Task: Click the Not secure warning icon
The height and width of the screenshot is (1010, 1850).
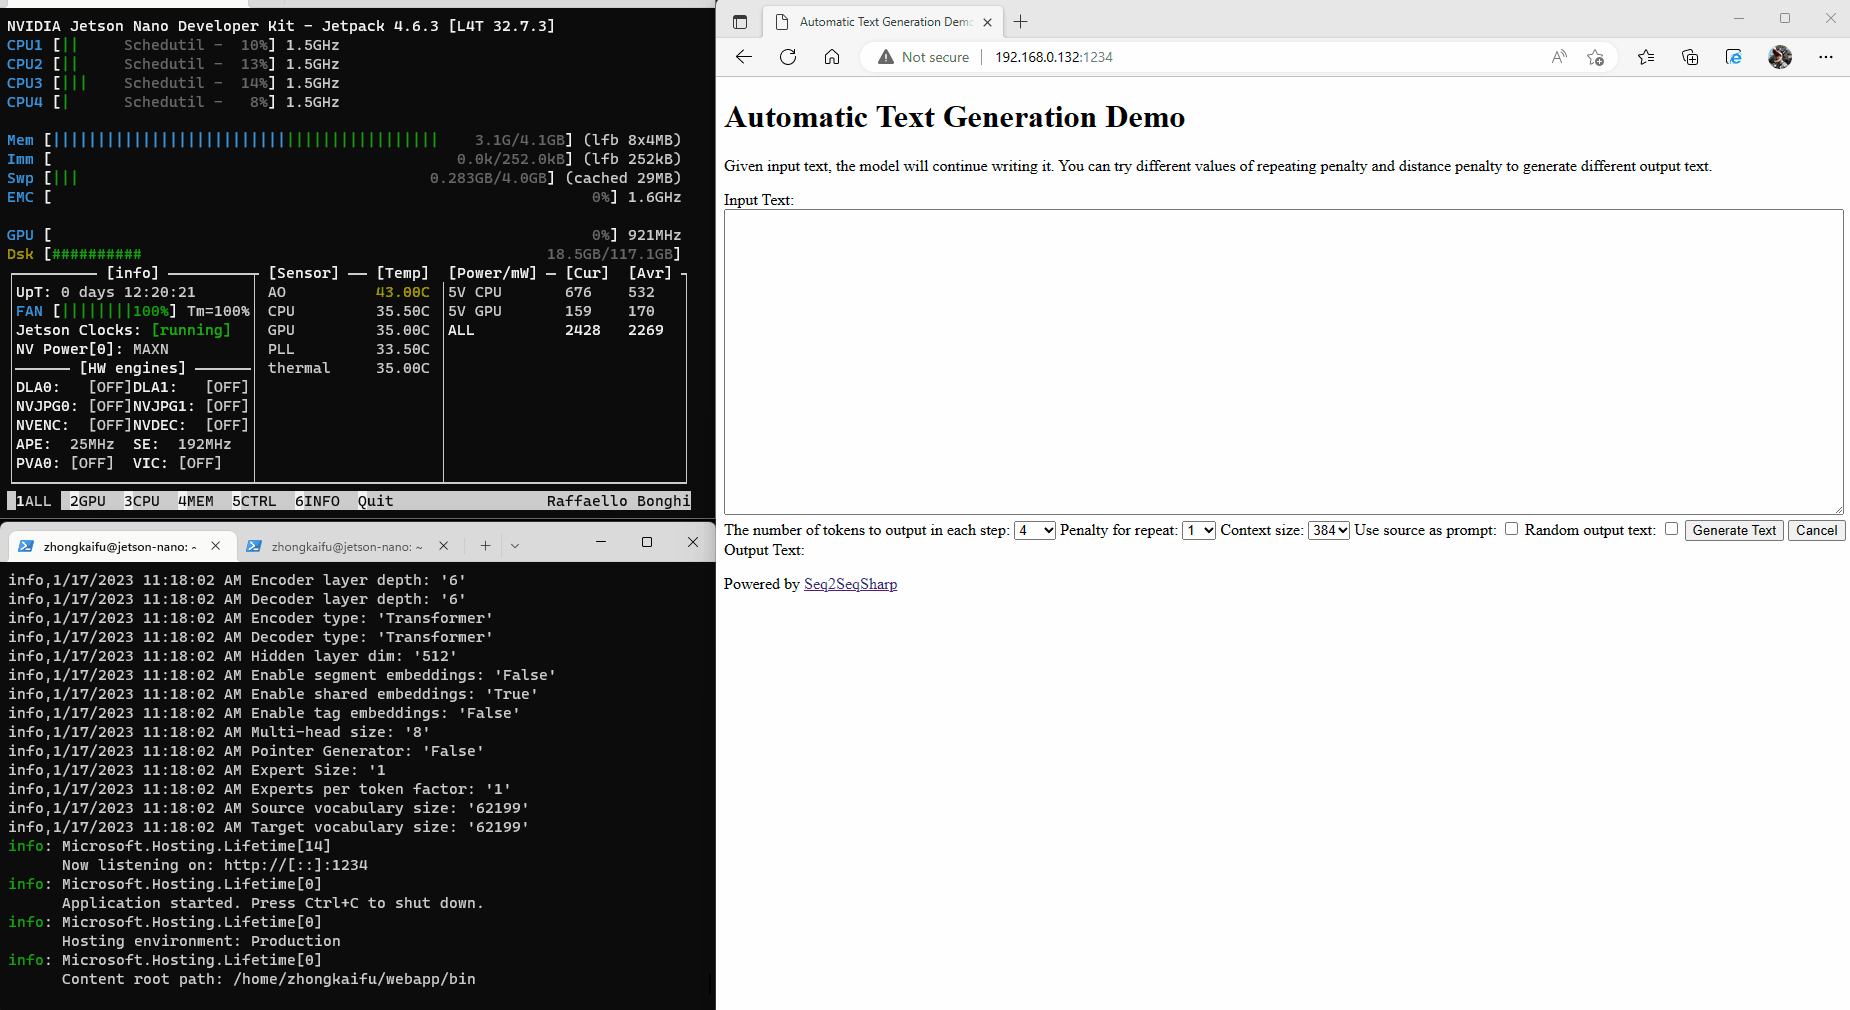Action: click(885, 57)
